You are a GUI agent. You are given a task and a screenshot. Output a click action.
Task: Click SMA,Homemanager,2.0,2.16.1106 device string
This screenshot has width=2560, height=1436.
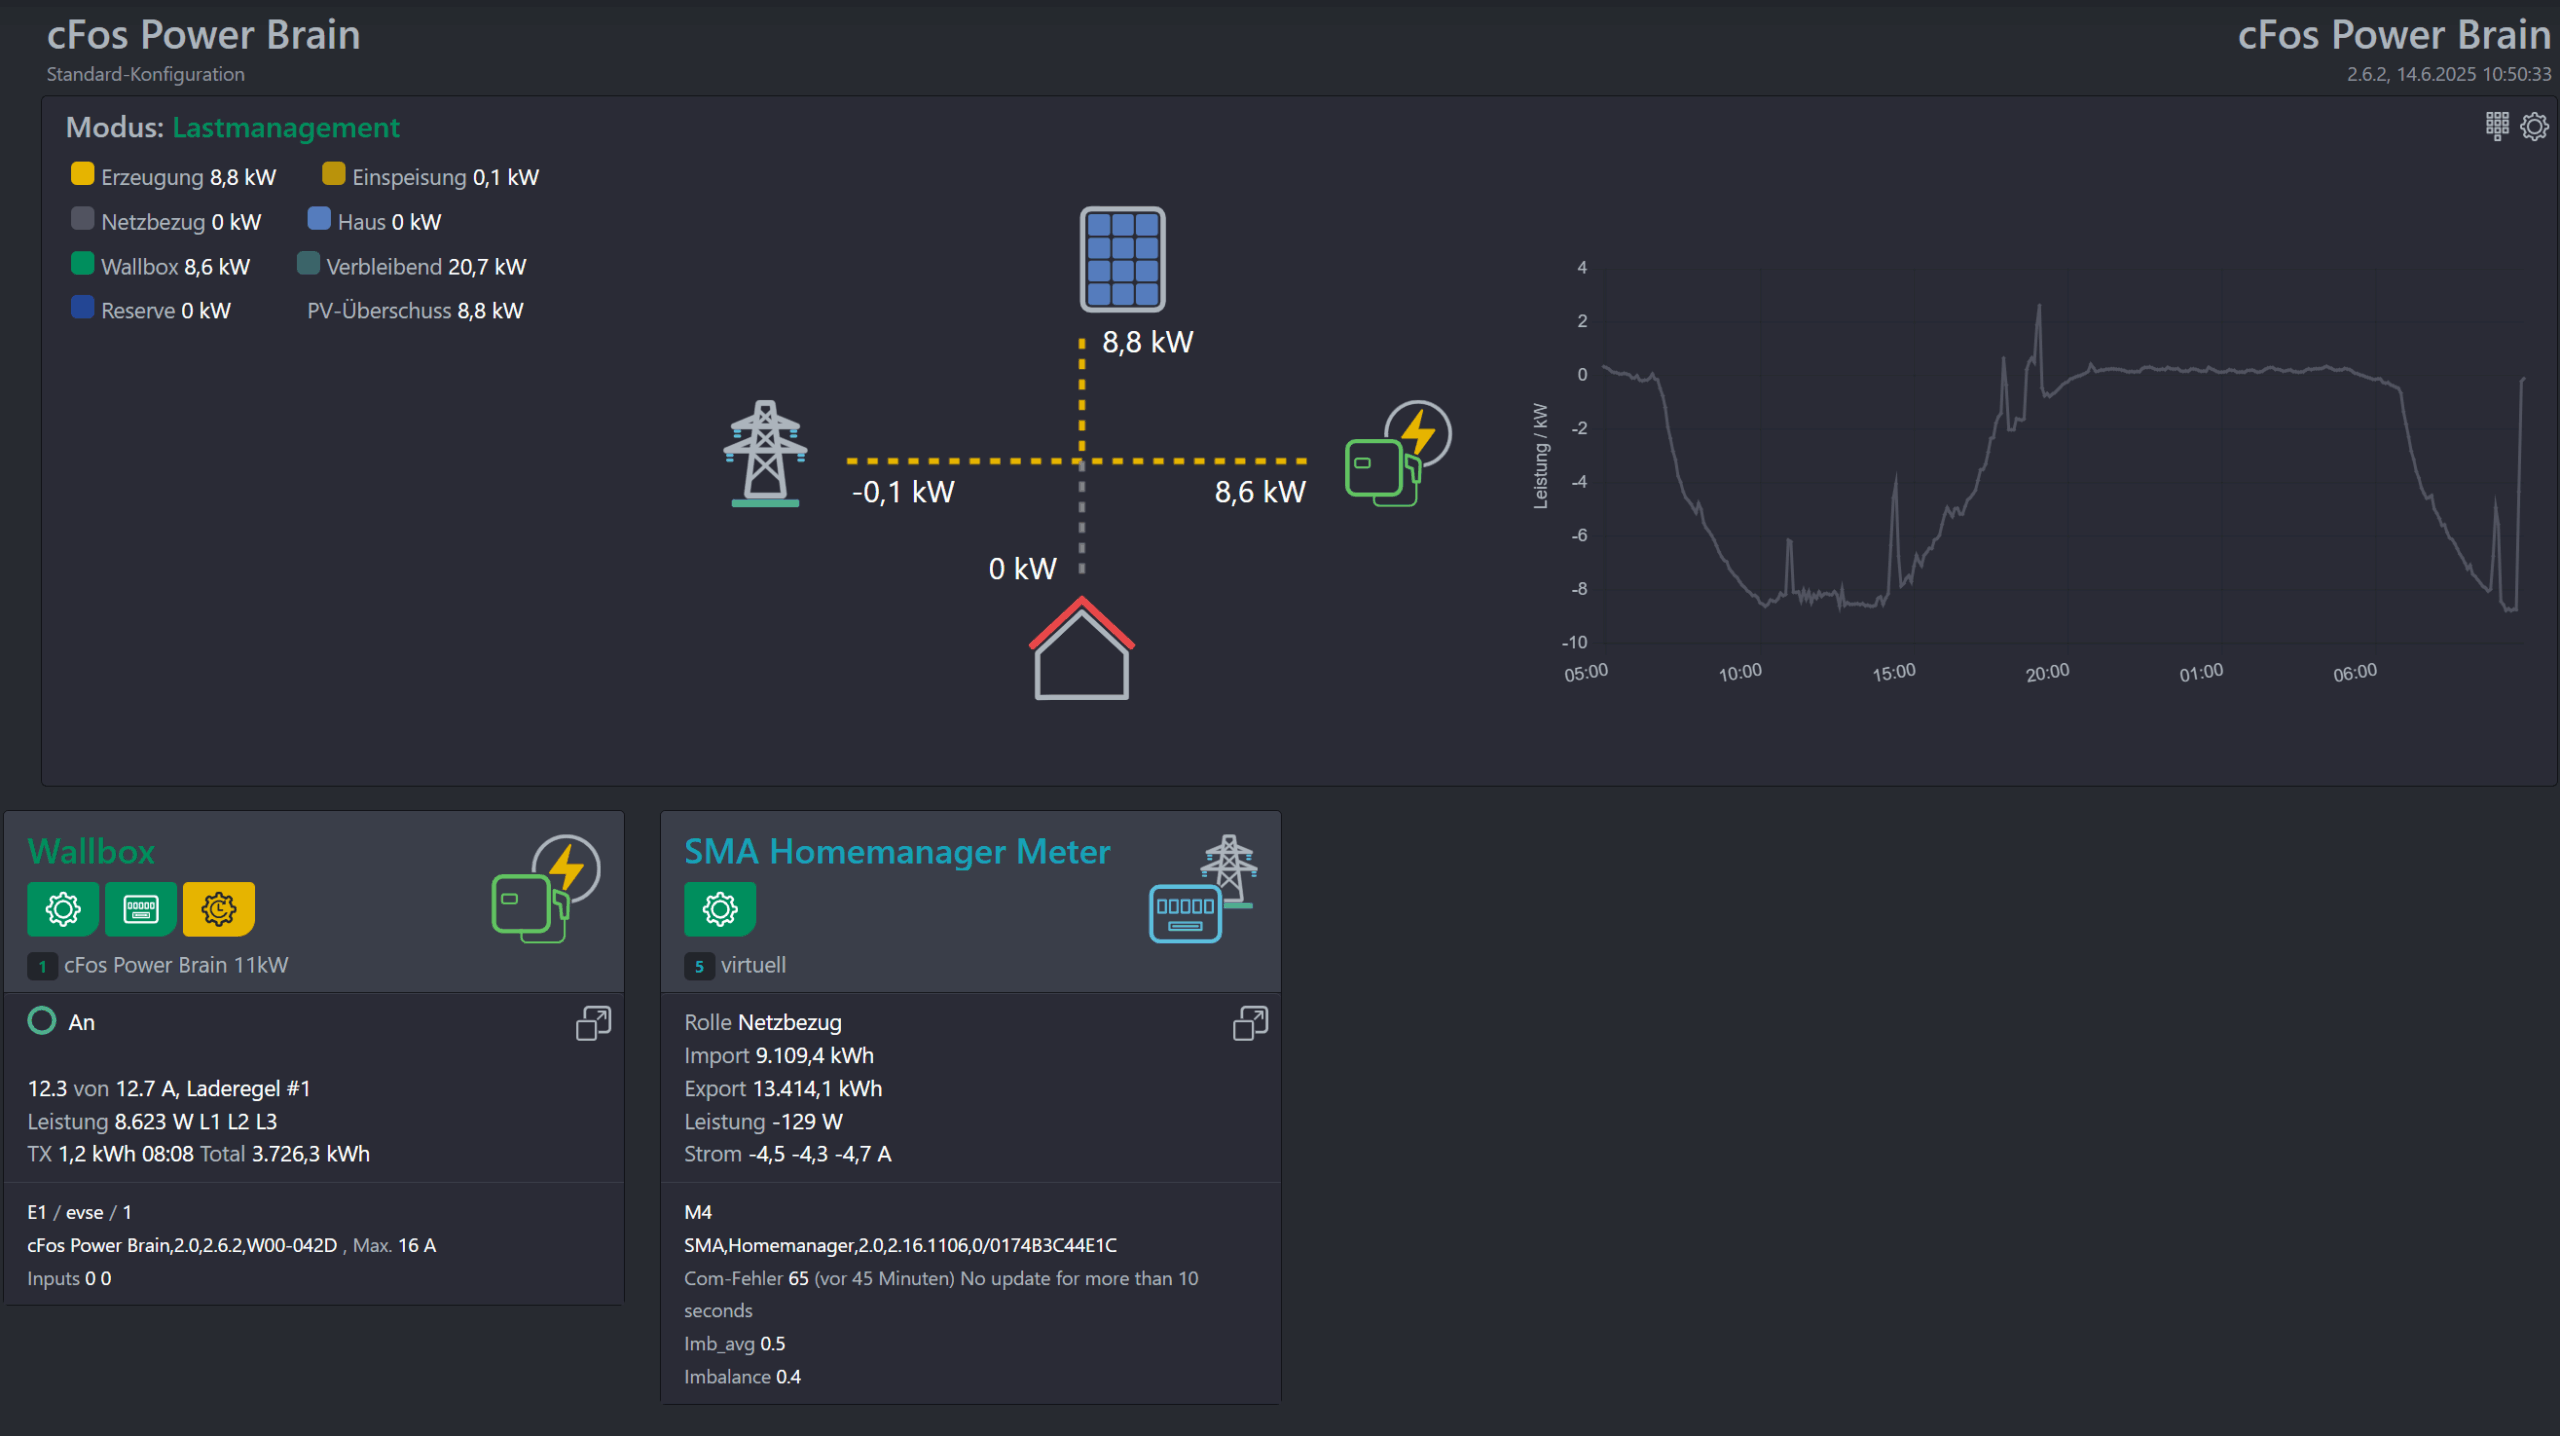tap(900, 1245)
